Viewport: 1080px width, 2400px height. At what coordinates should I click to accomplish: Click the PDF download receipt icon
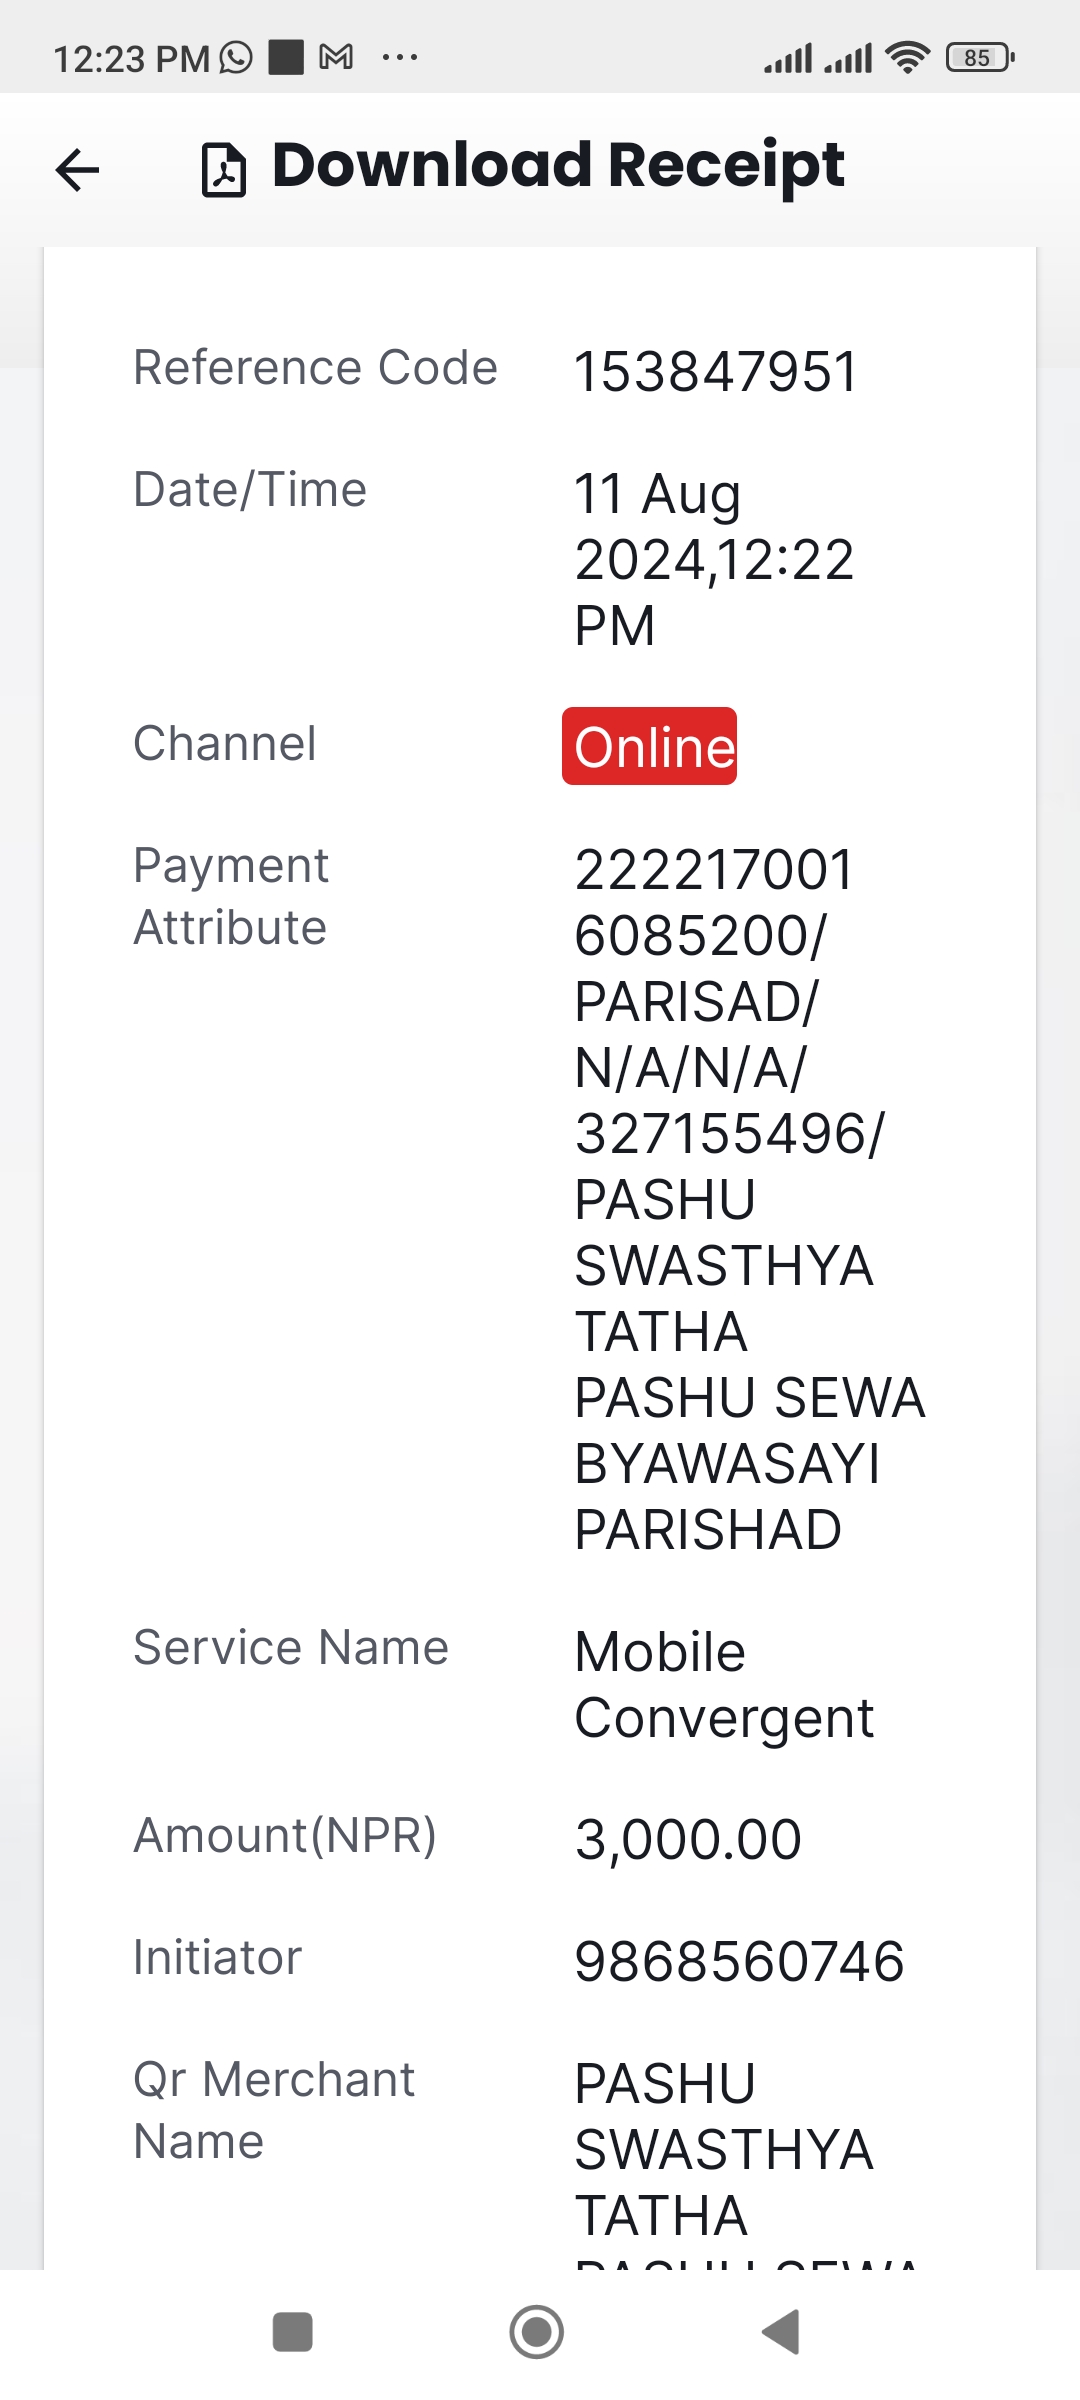point(224,169)
